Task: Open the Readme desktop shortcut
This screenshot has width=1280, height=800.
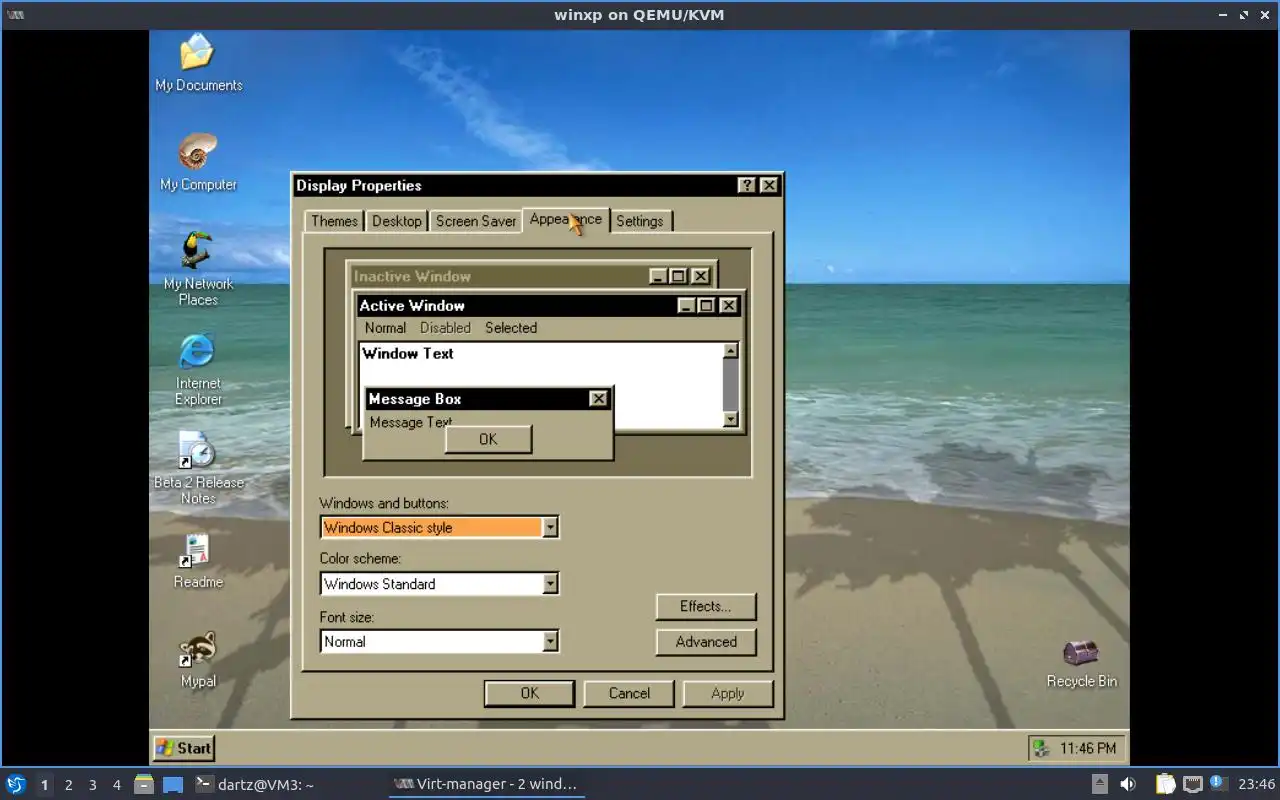Action: pos(198,560)
